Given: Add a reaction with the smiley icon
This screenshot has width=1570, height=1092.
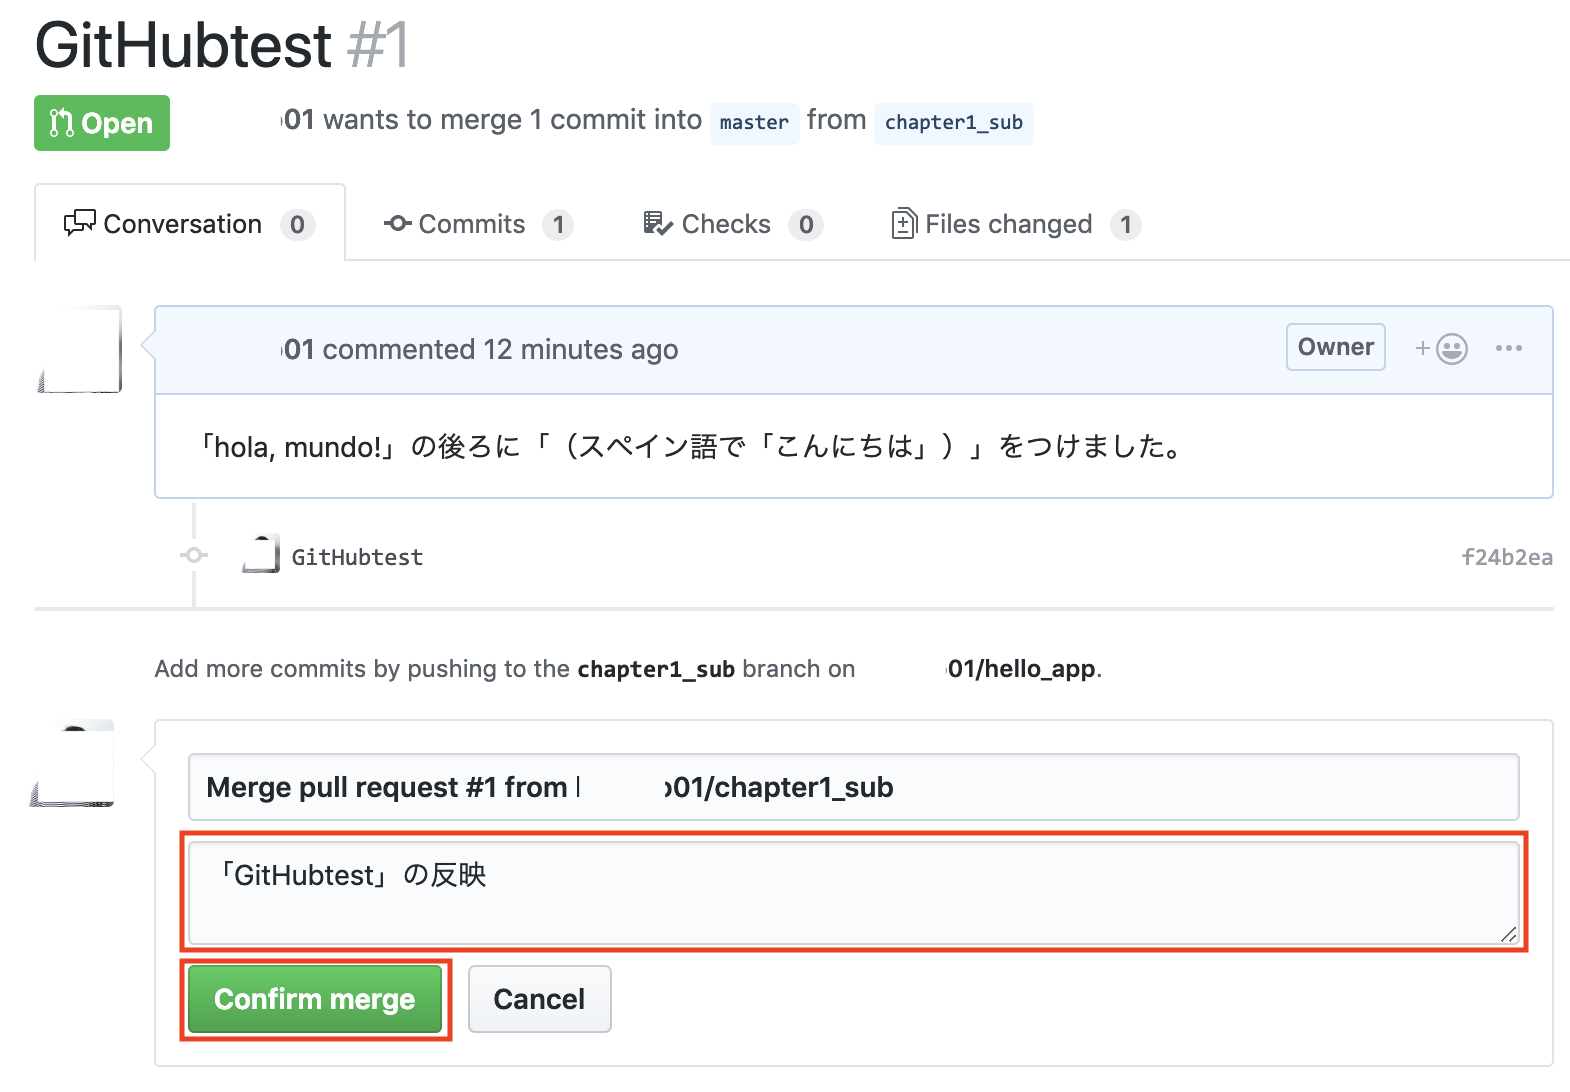Looking at the screenshot, I should click(1441, 348).
